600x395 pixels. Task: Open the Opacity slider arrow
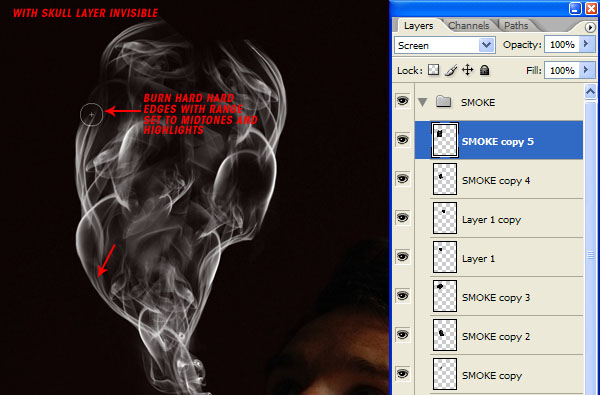587,44
